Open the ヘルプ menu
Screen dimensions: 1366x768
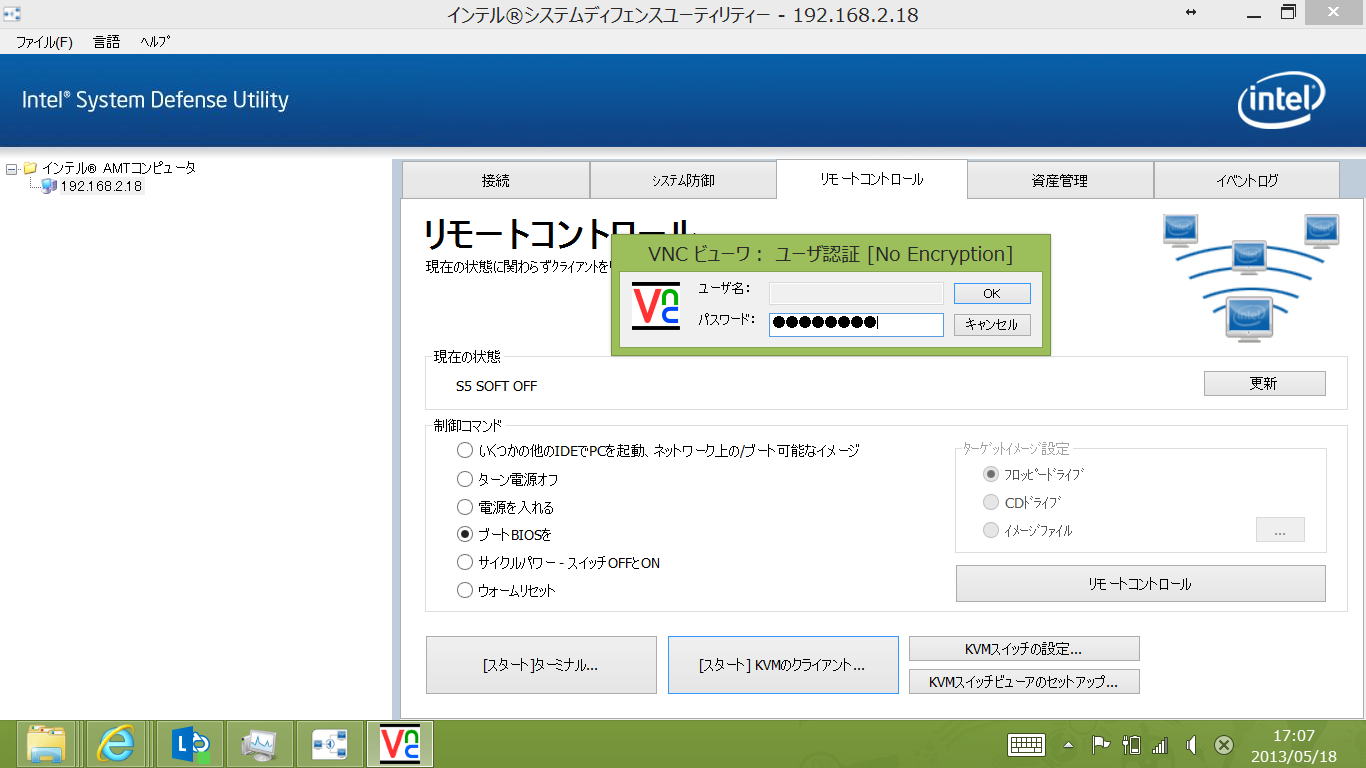tap(155, 42)
